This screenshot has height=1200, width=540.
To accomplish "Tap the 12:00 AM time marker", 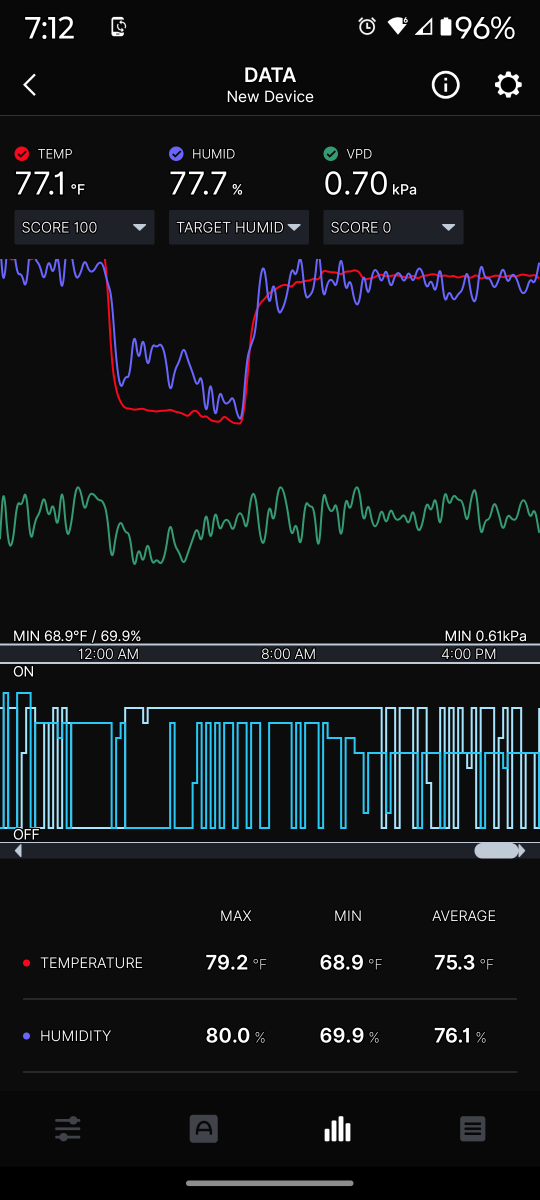I will coord(108,654).
